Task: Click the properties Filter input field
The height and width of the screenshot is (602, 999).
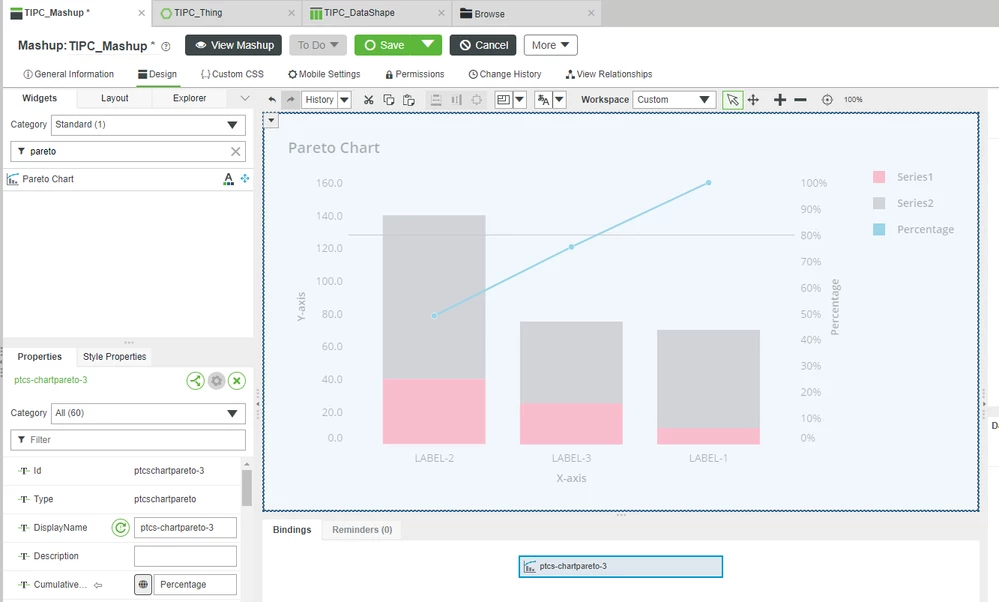Action: (128, 440)
